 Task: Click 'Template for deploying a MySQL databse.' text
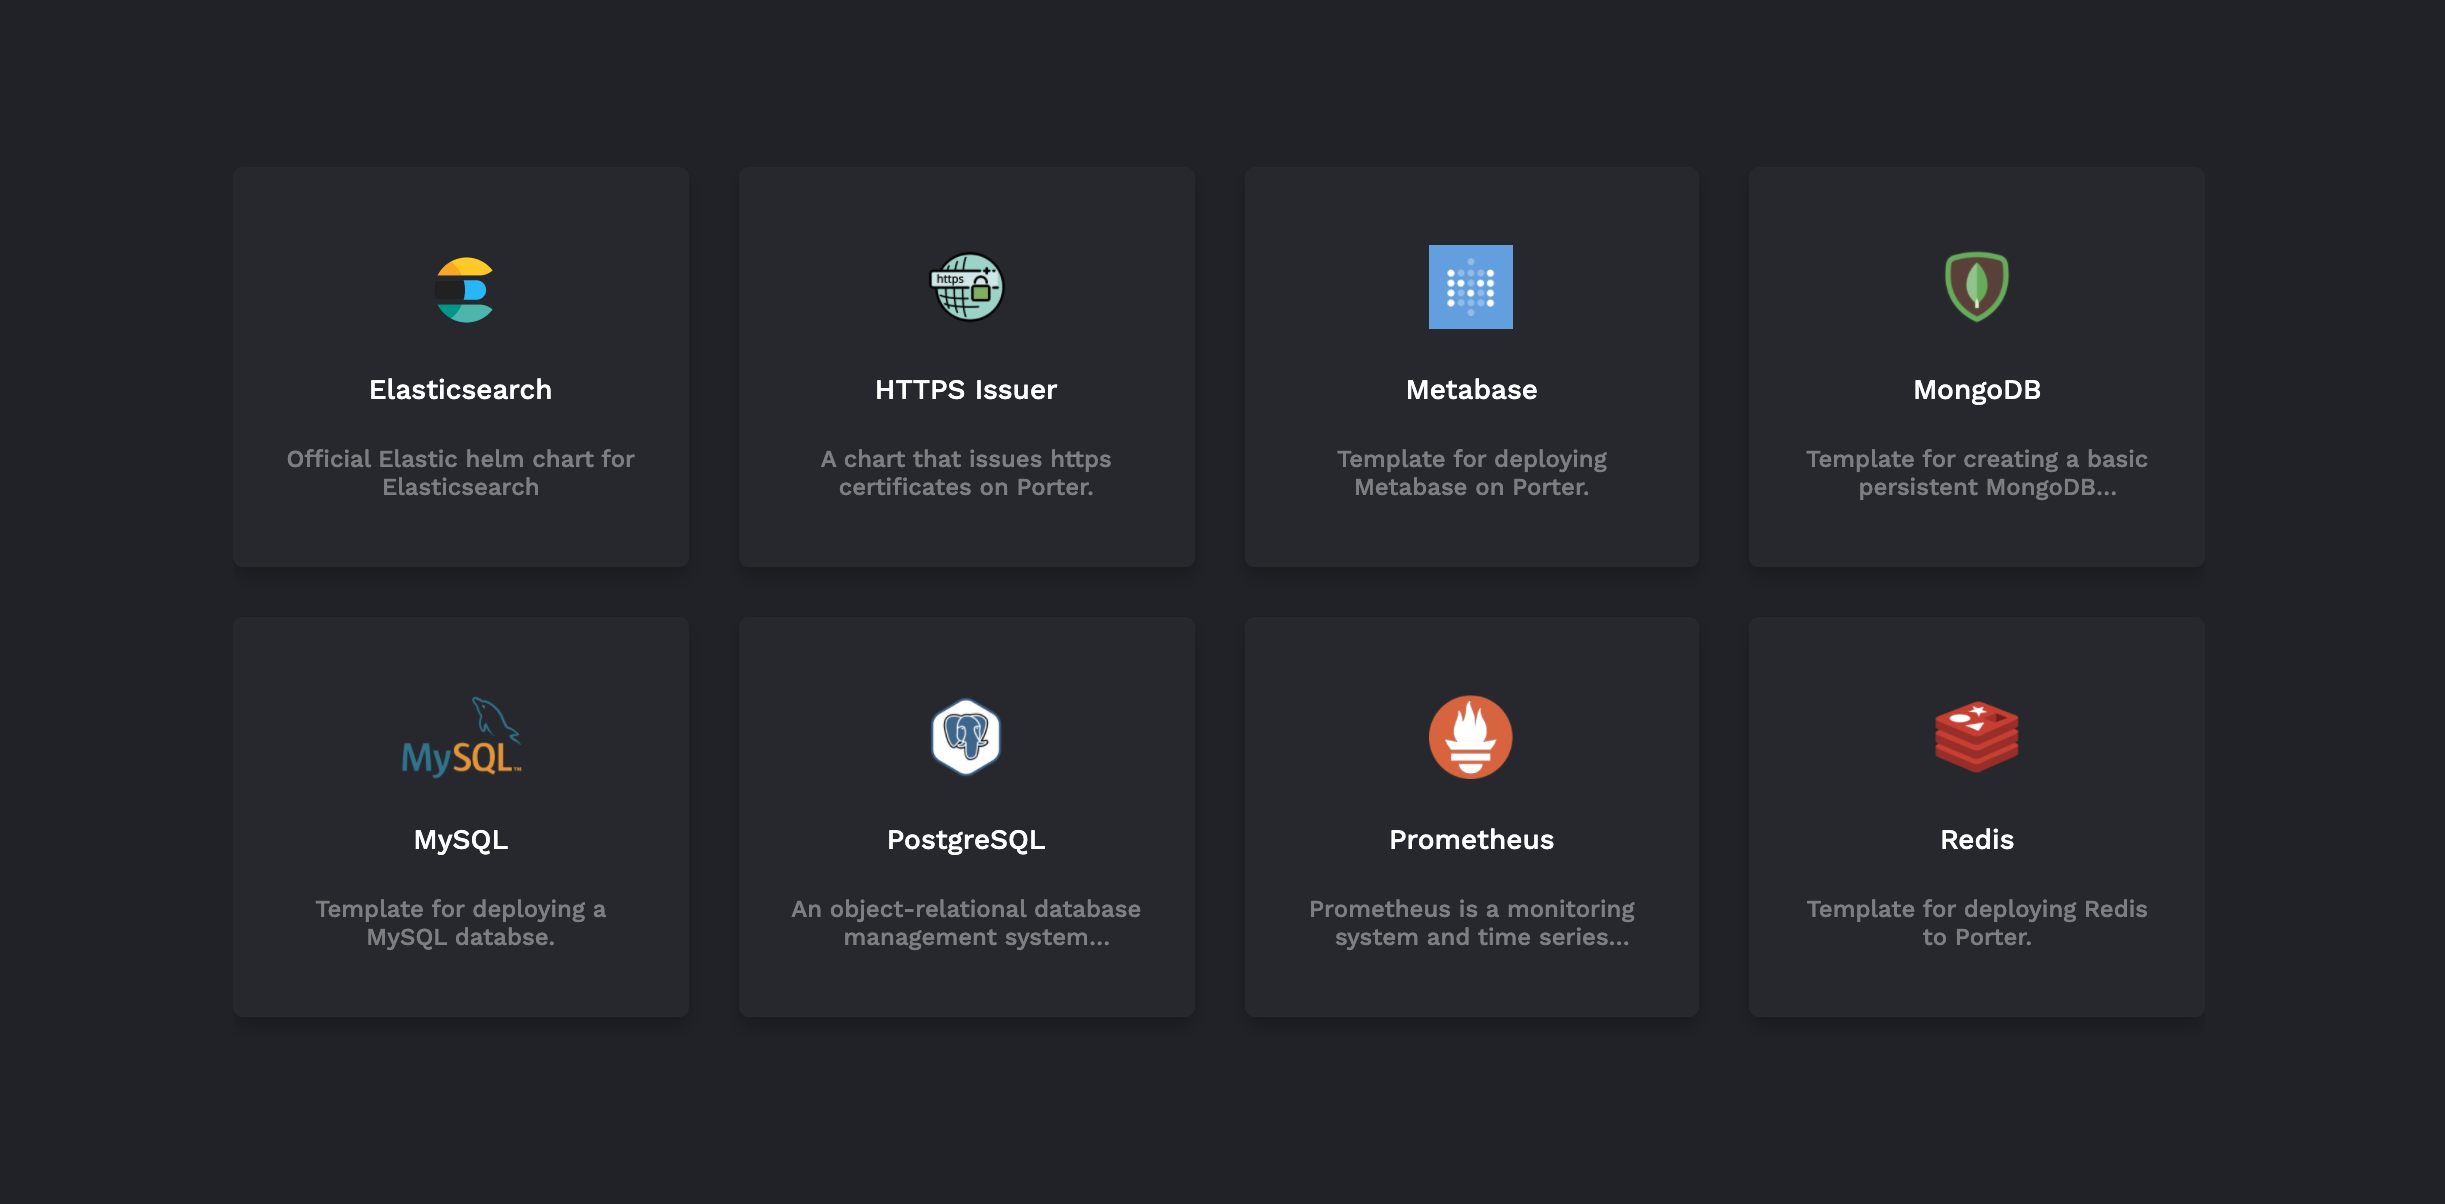(x=460, y=923)
